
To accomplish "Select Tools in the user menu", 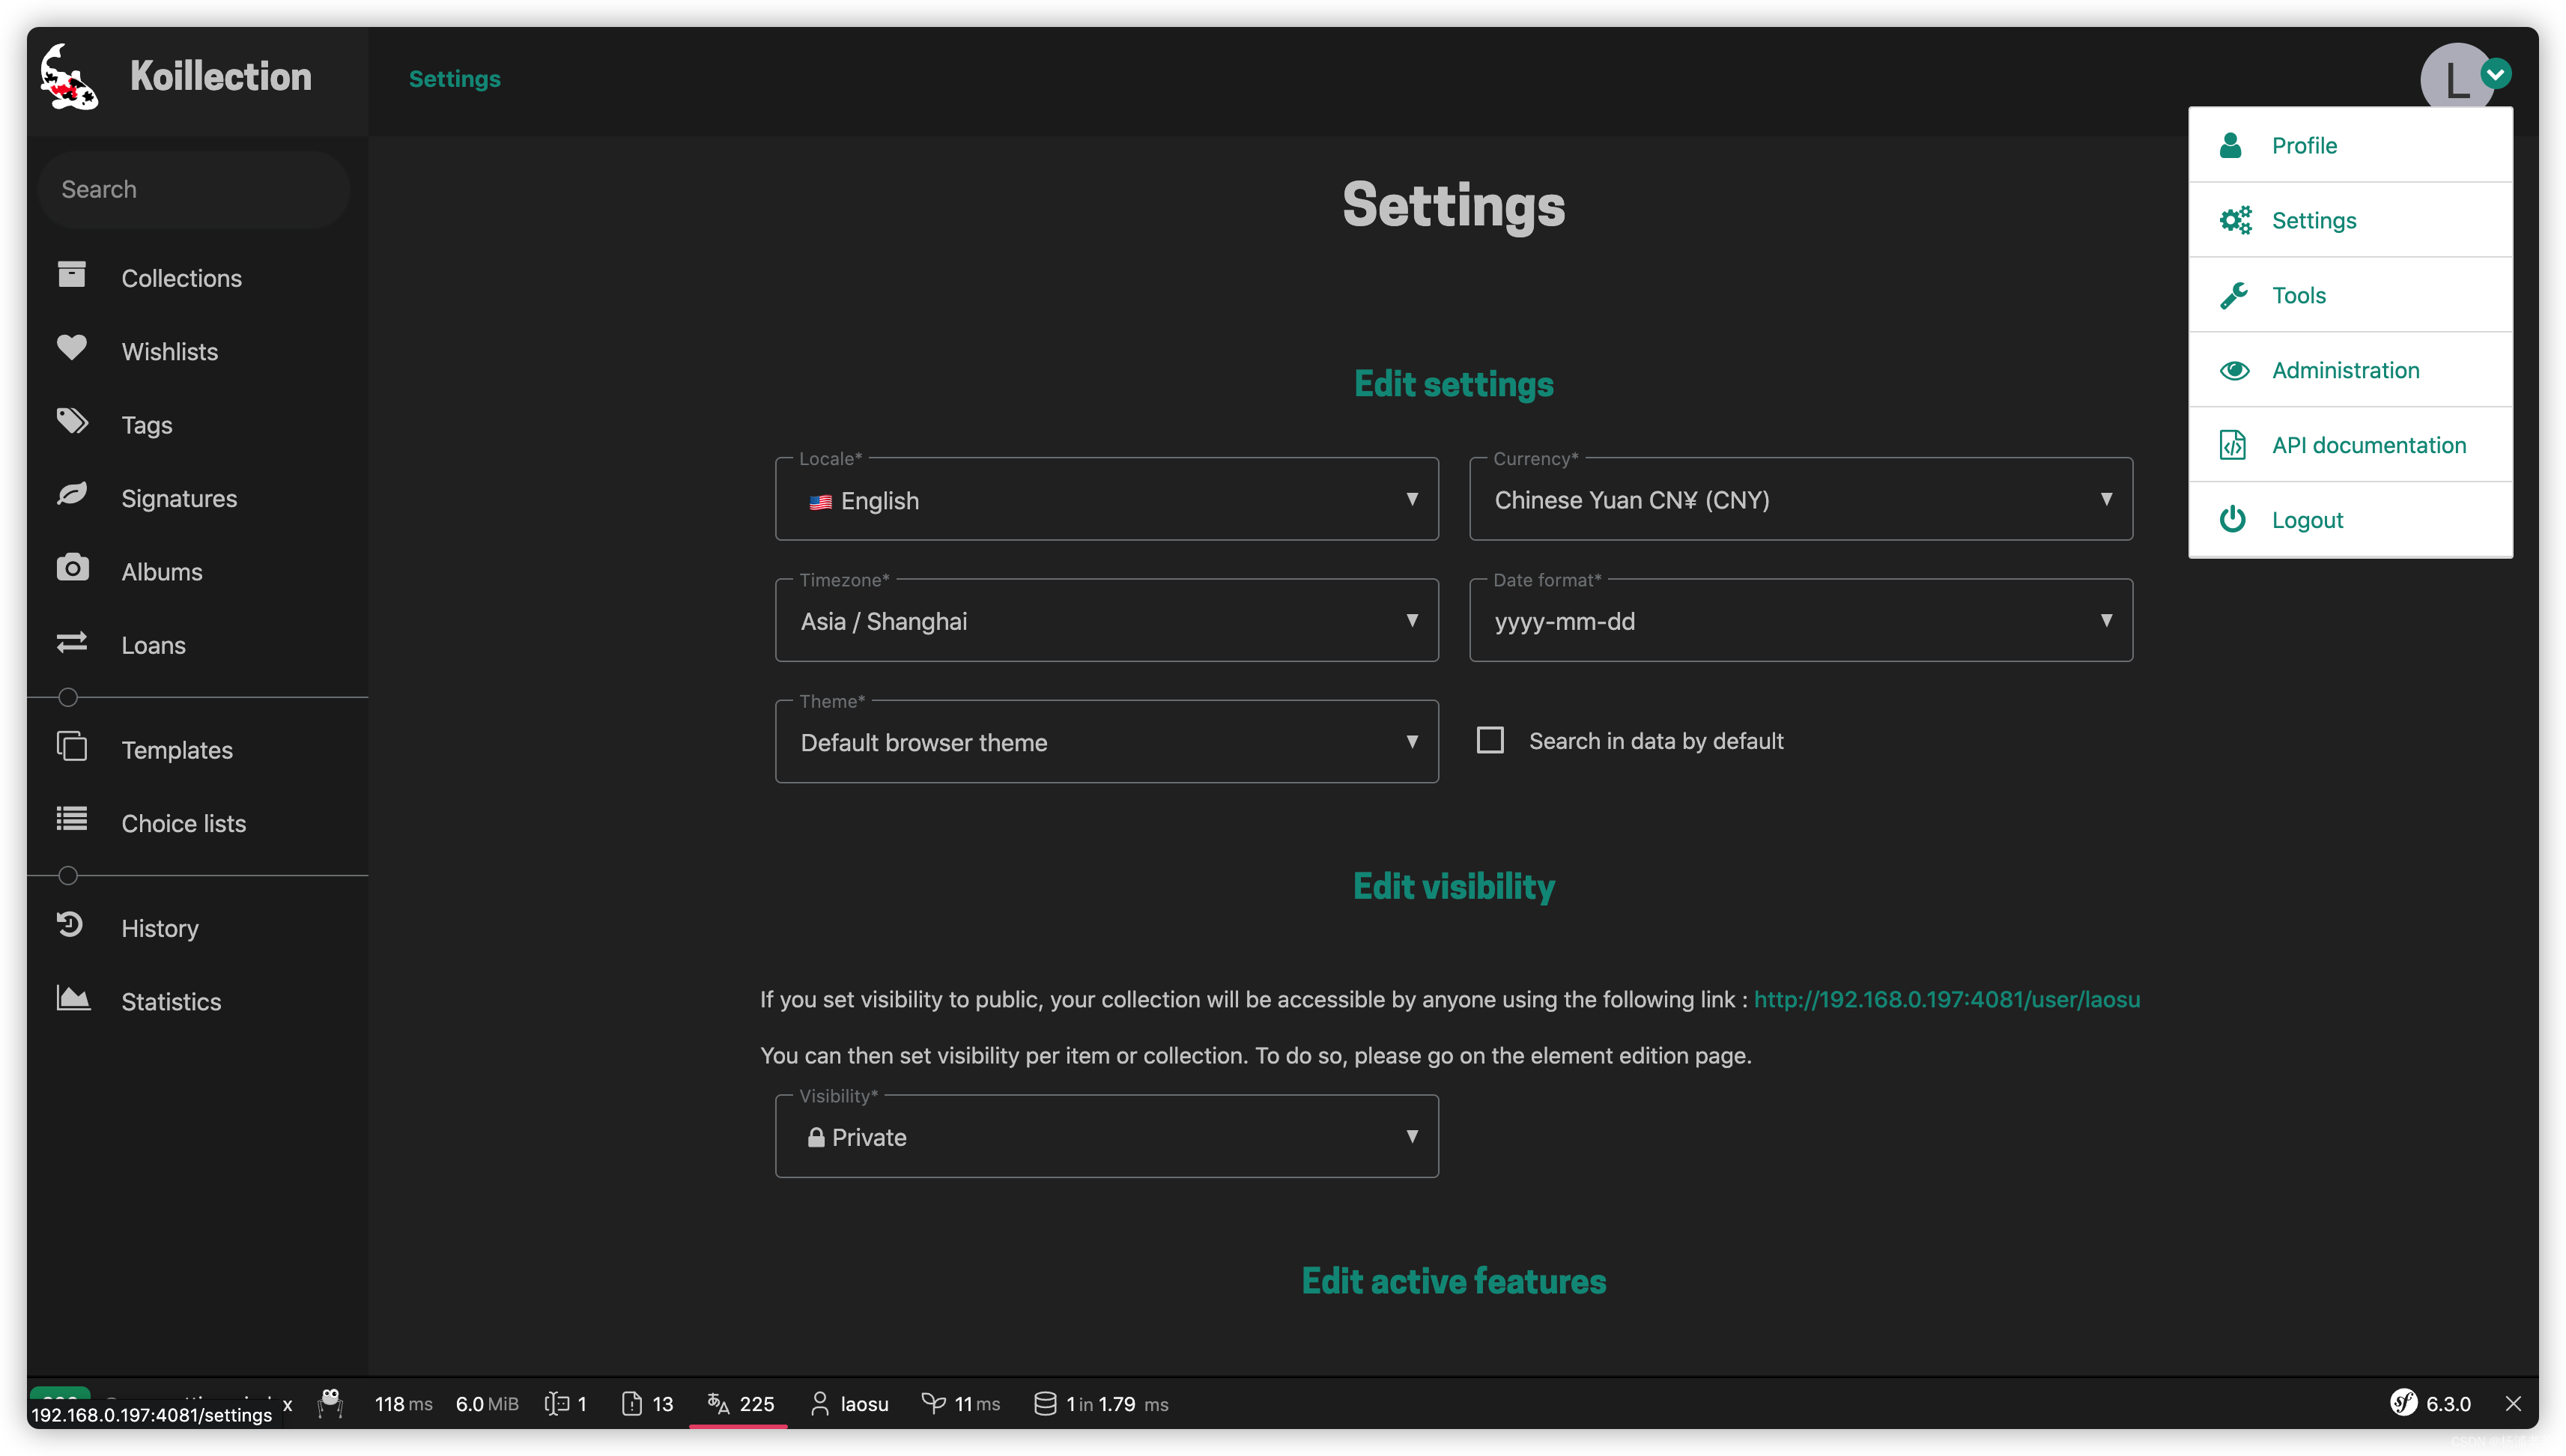I will coord(2350,295).
